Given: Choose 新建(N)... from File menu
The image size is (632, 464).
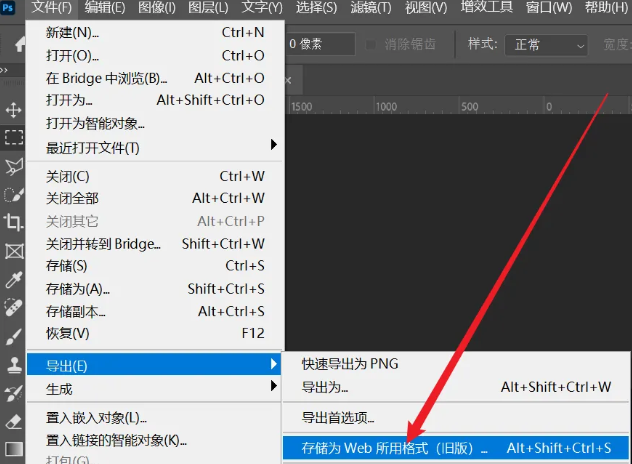Looking at the screenshot, I should click(x=155, y=33).
